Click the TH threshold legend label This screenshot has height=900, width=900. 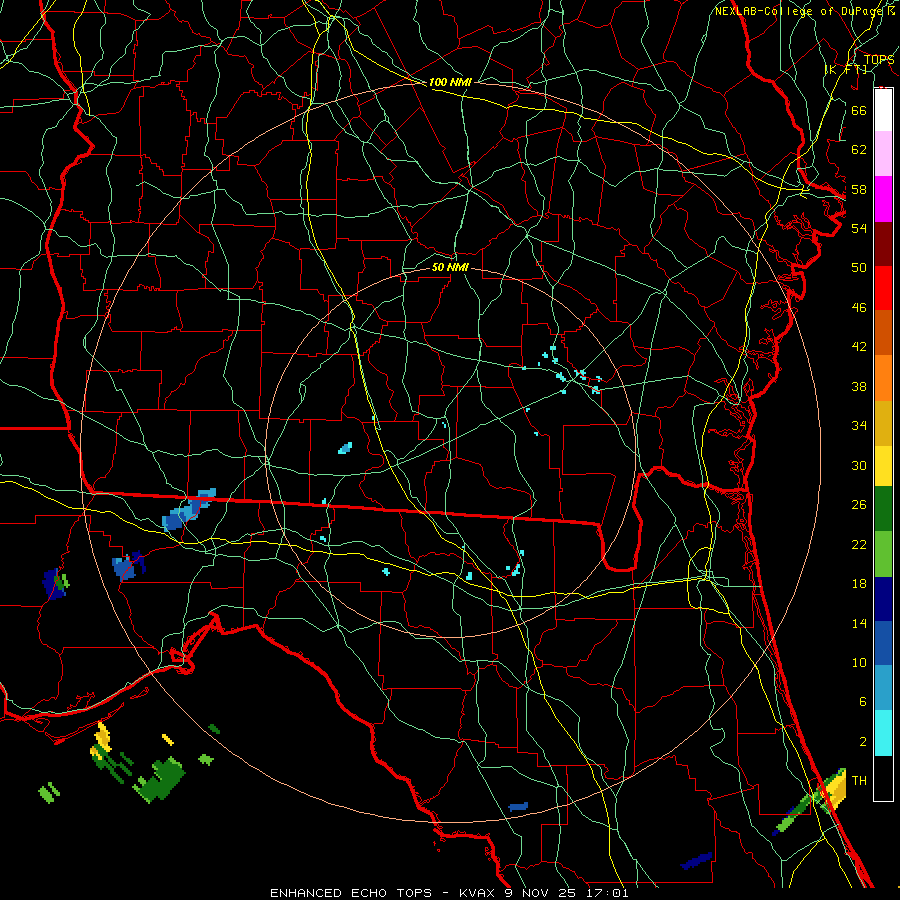tap(859, 780)
